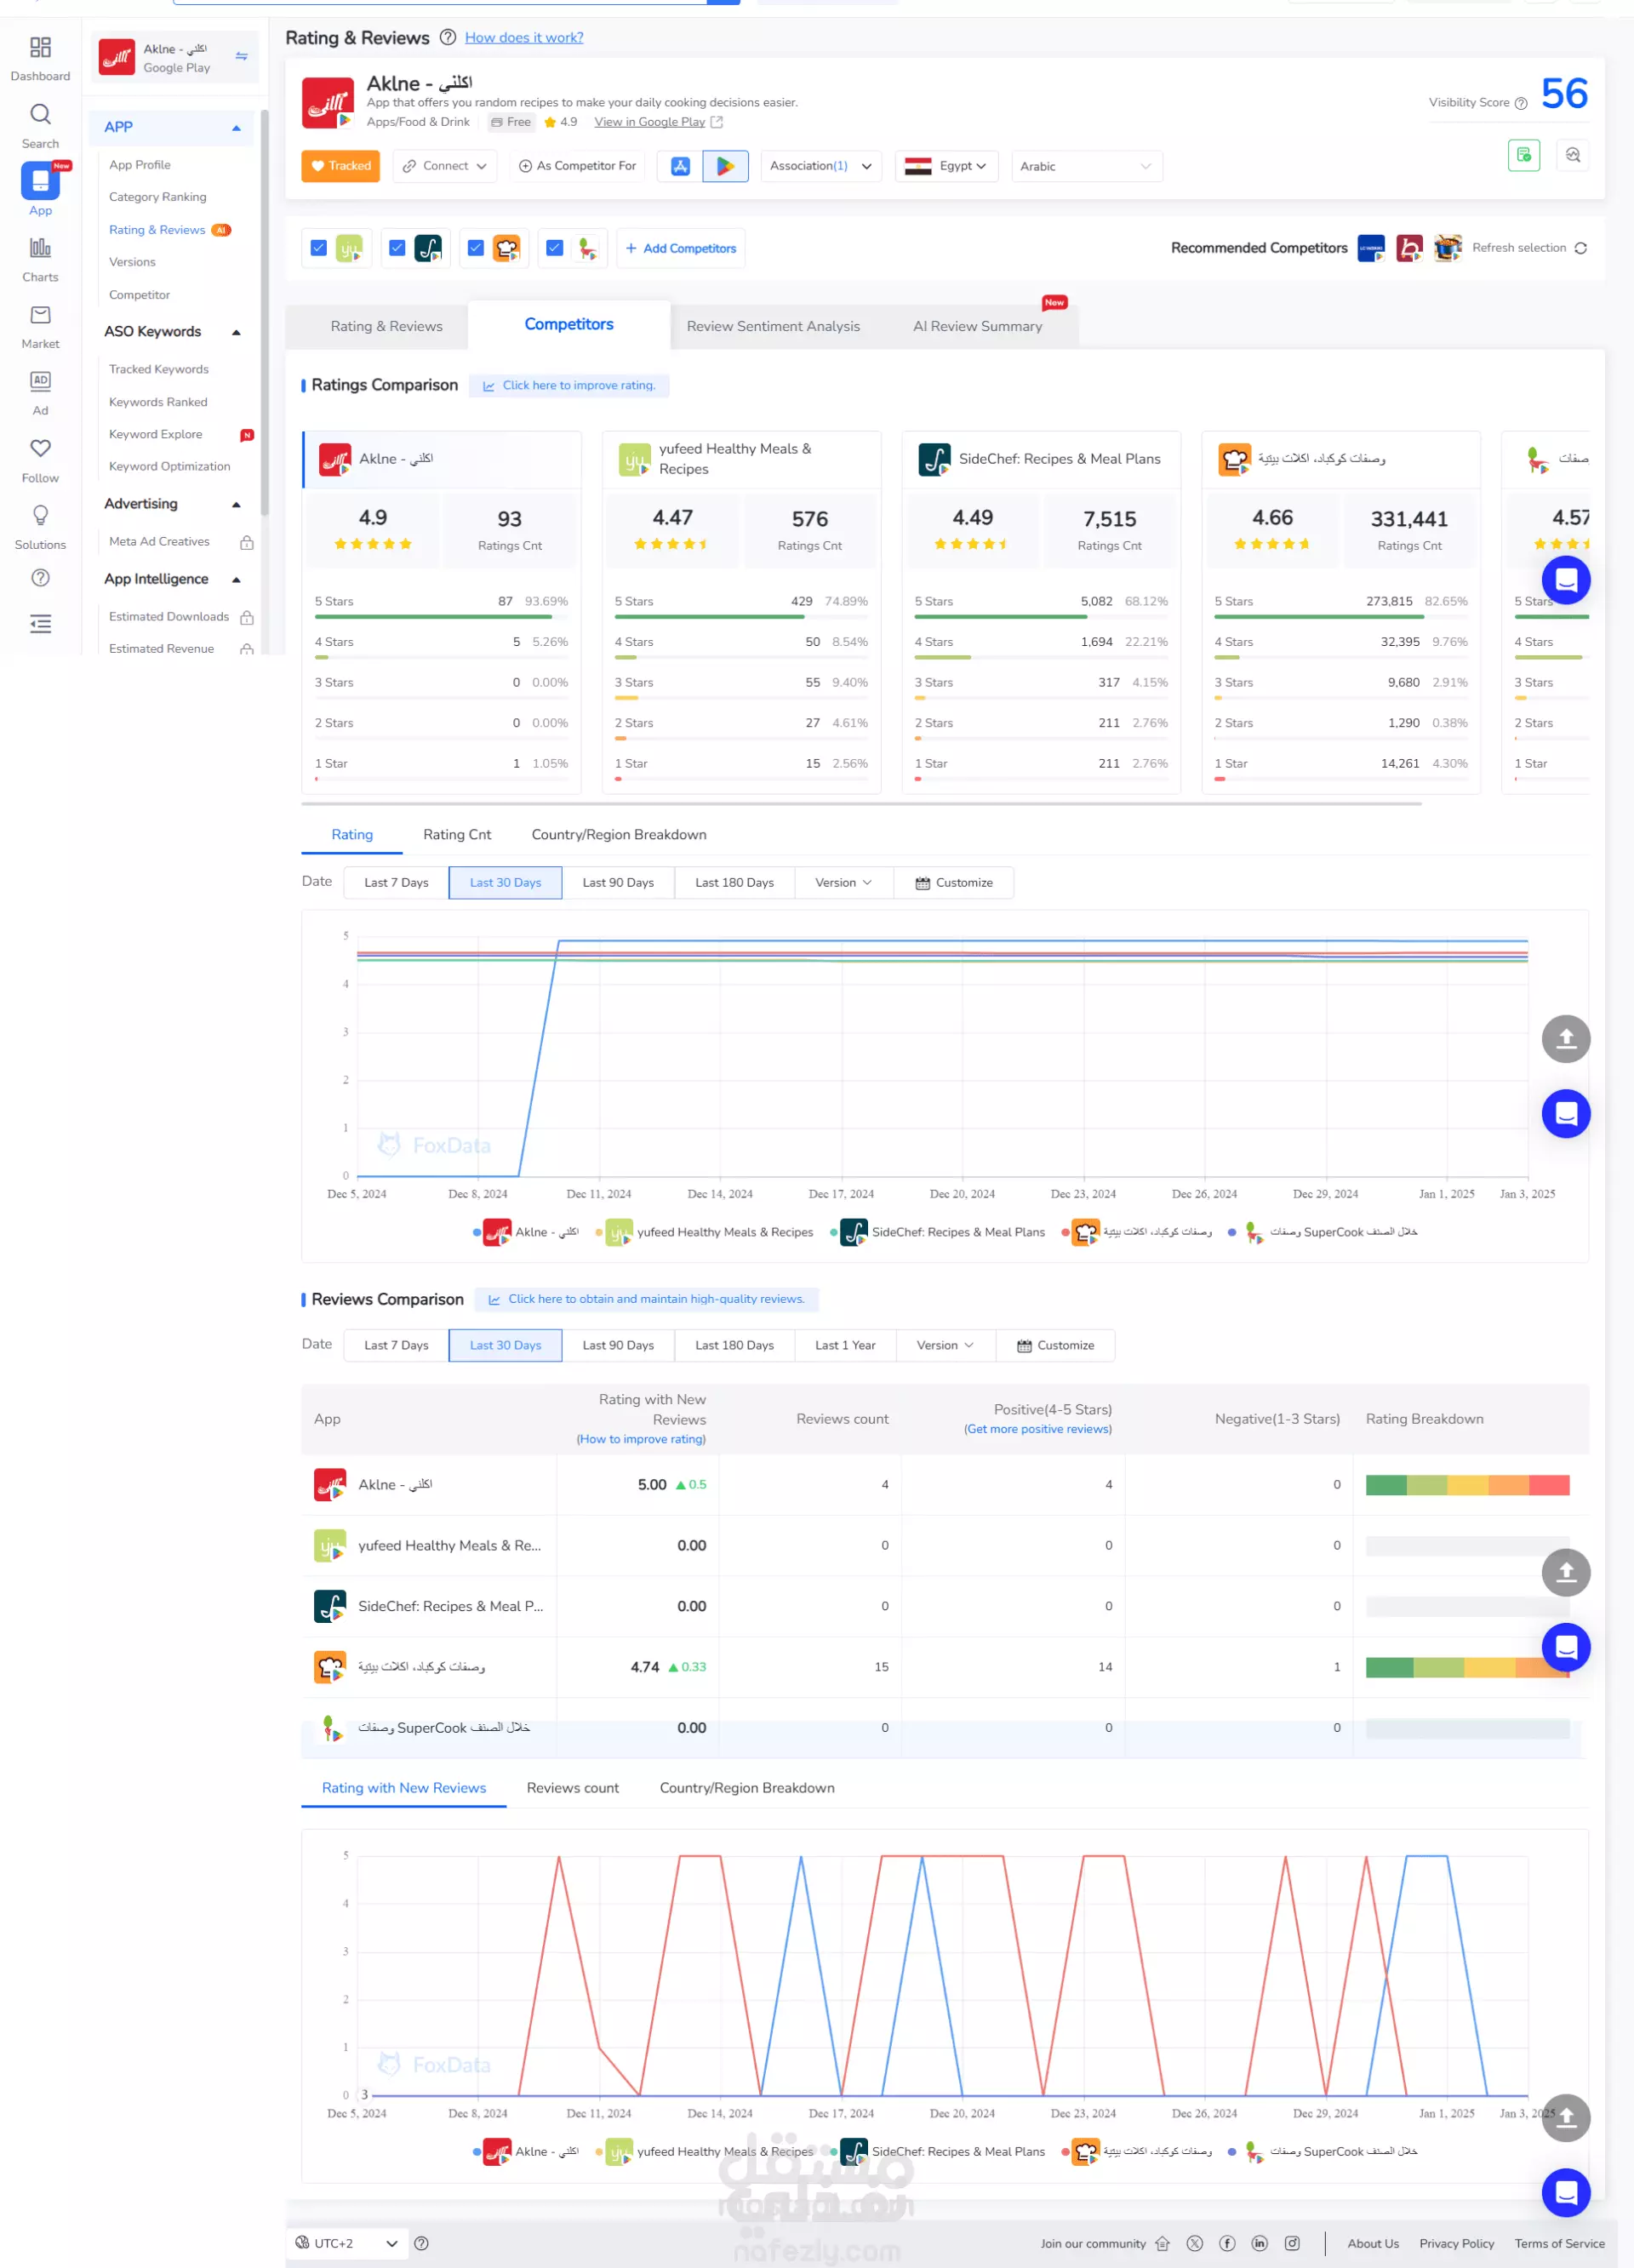
Task: Select Country/Region Breakdown ratings tab
Action: [x=619, y=834]
